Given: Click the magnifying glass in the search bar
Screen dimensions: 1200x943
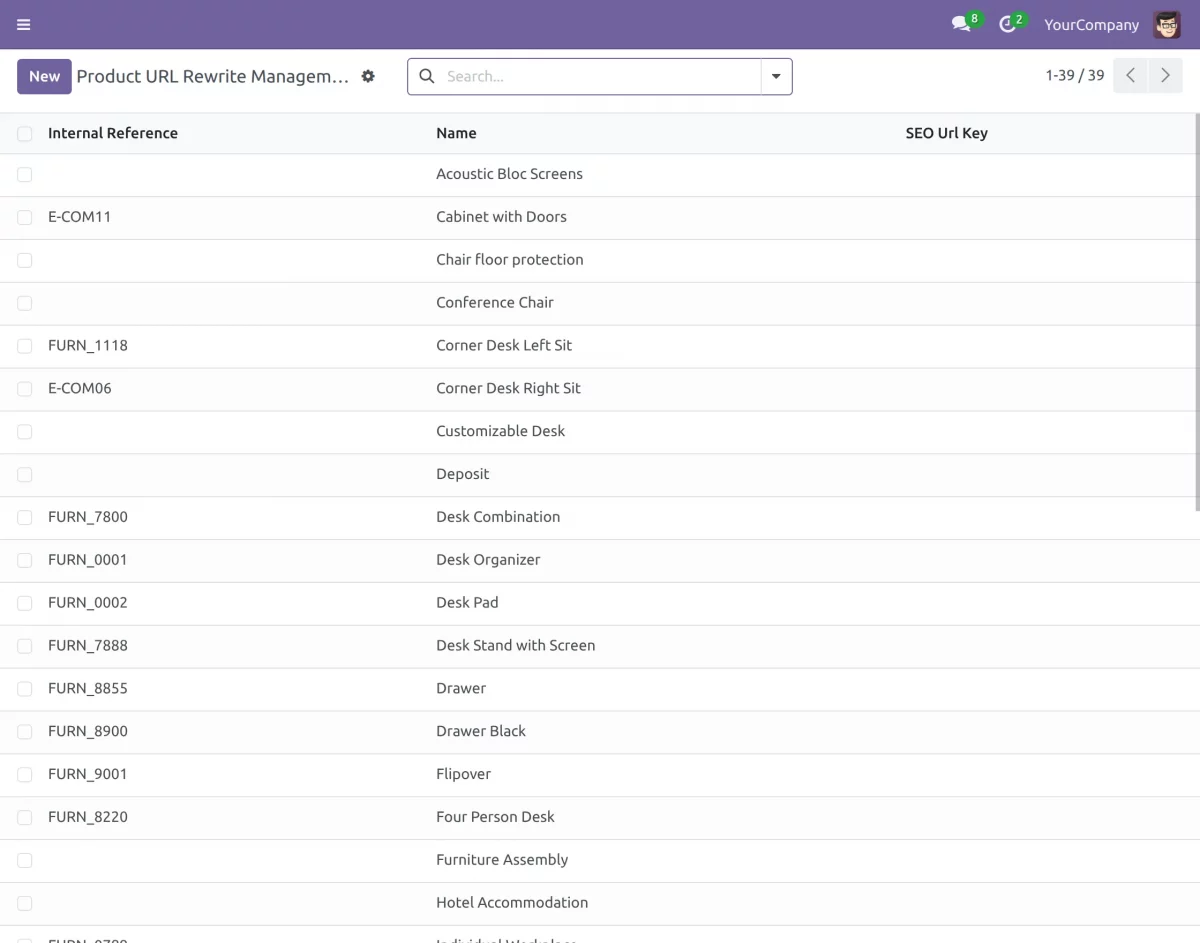Looking at the screenshot, I should coord(426,75).
